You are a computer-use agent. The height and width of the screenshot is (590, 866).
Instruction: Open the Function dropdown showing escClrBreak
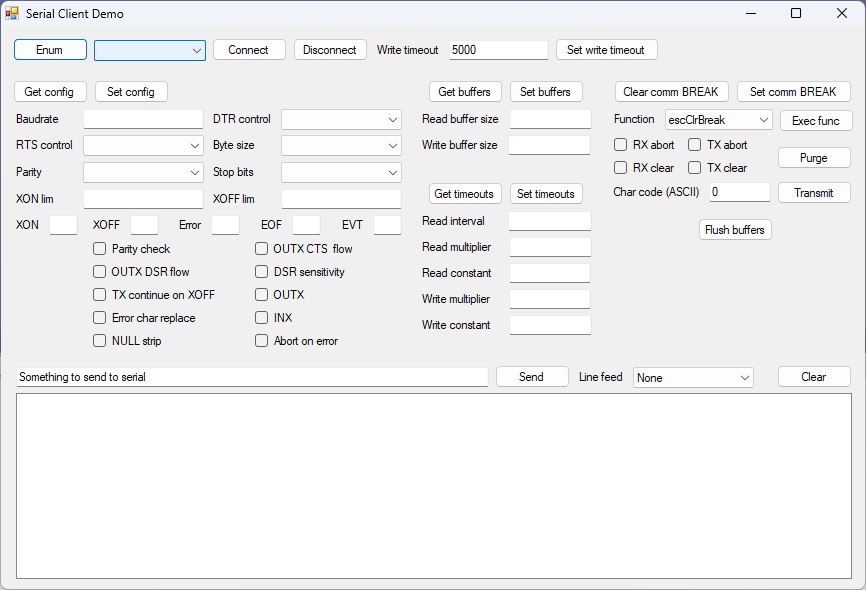pos(716,119)
